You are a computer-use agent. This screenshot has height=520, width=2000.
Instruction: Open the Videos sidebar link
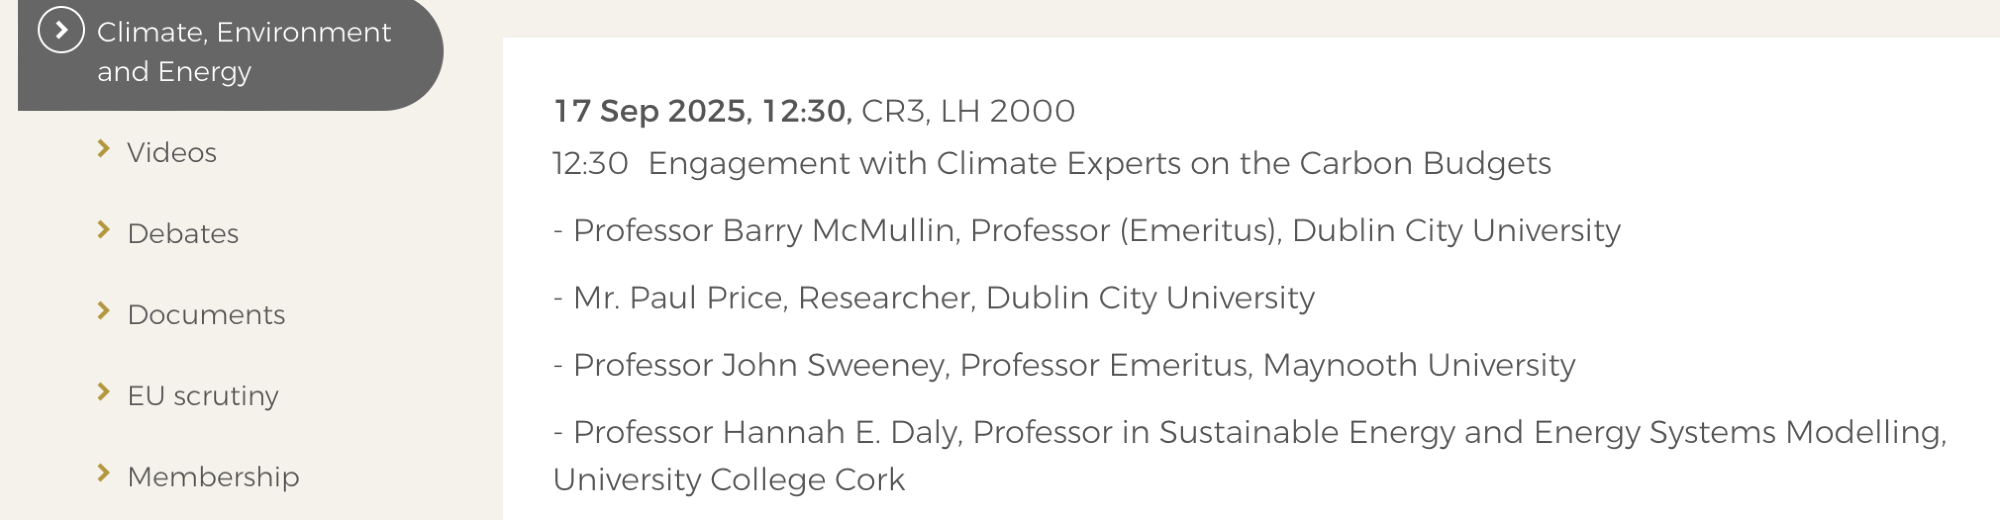coord(171,152)
